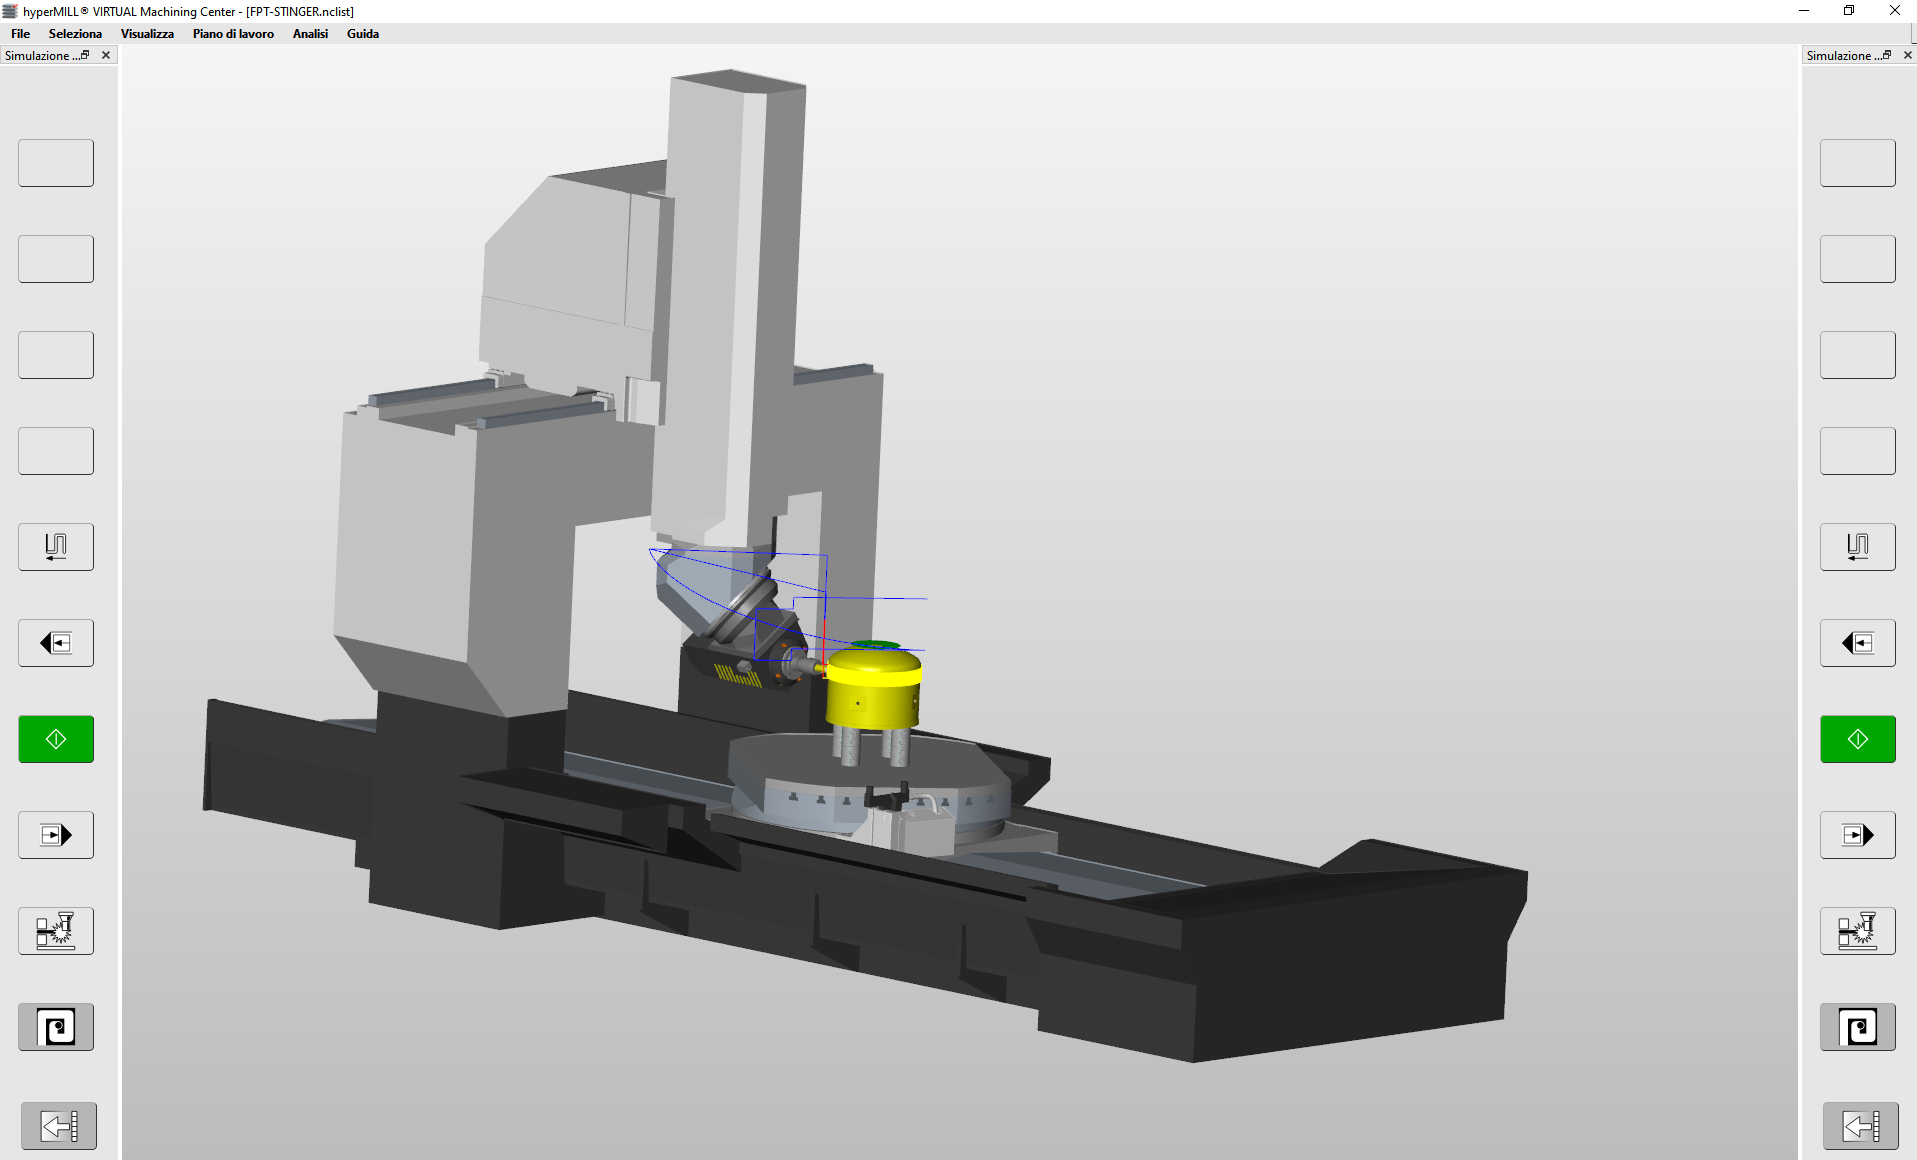This screenshot has height=1160, width=1917.
Task: Minimize the hyperMILL window
Action: pos(1804,11)
